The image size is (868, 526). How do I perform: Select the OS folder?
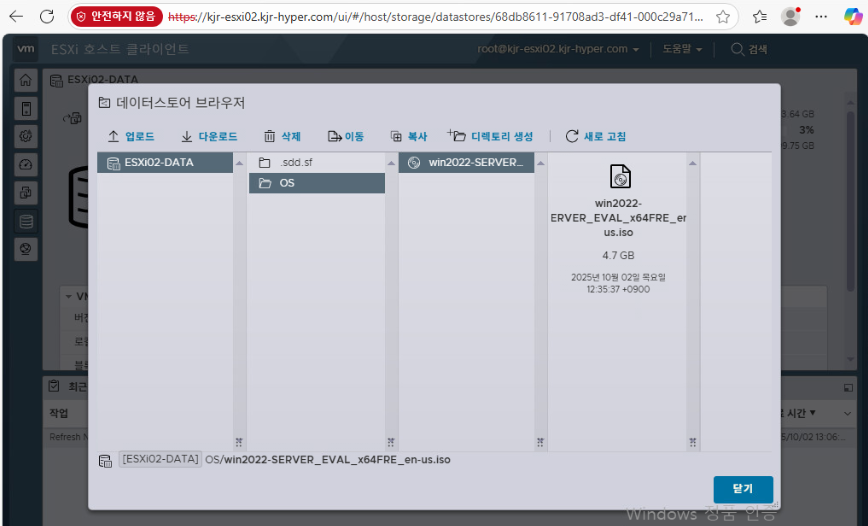pyautogui.click(x=317, y=183)
